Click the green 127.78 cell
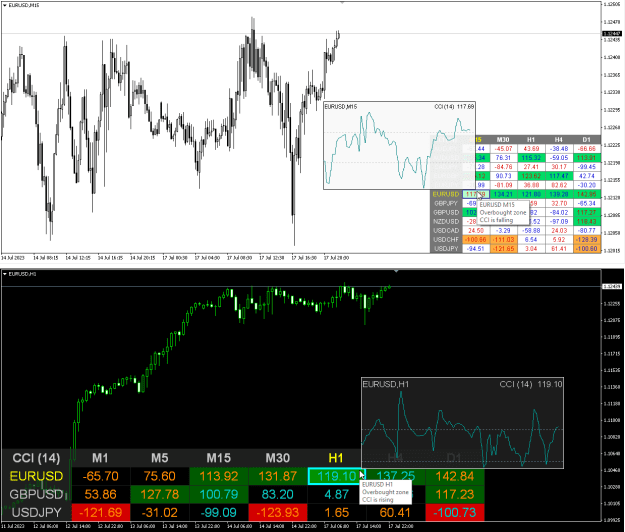Image resolution: width=625 pixels, height=532 pixels. tap(159, 494)
